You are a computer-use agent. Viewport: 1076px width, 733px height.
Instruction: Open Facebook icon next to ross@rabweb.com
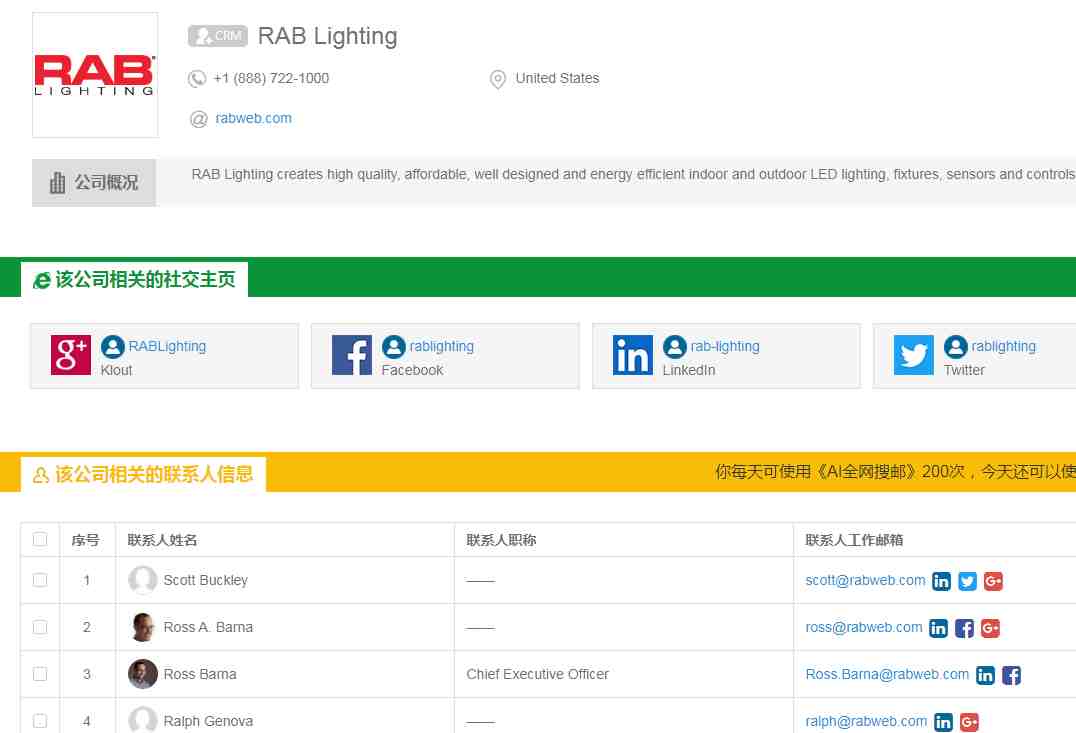pos(964,628)
